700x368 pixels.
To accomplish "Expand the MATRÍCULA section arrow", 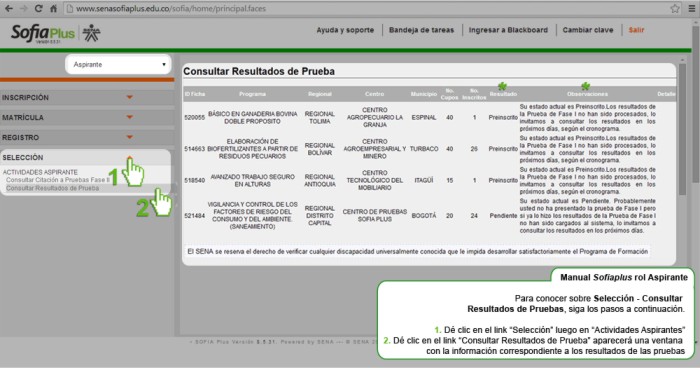I will (x=129, y=117).
